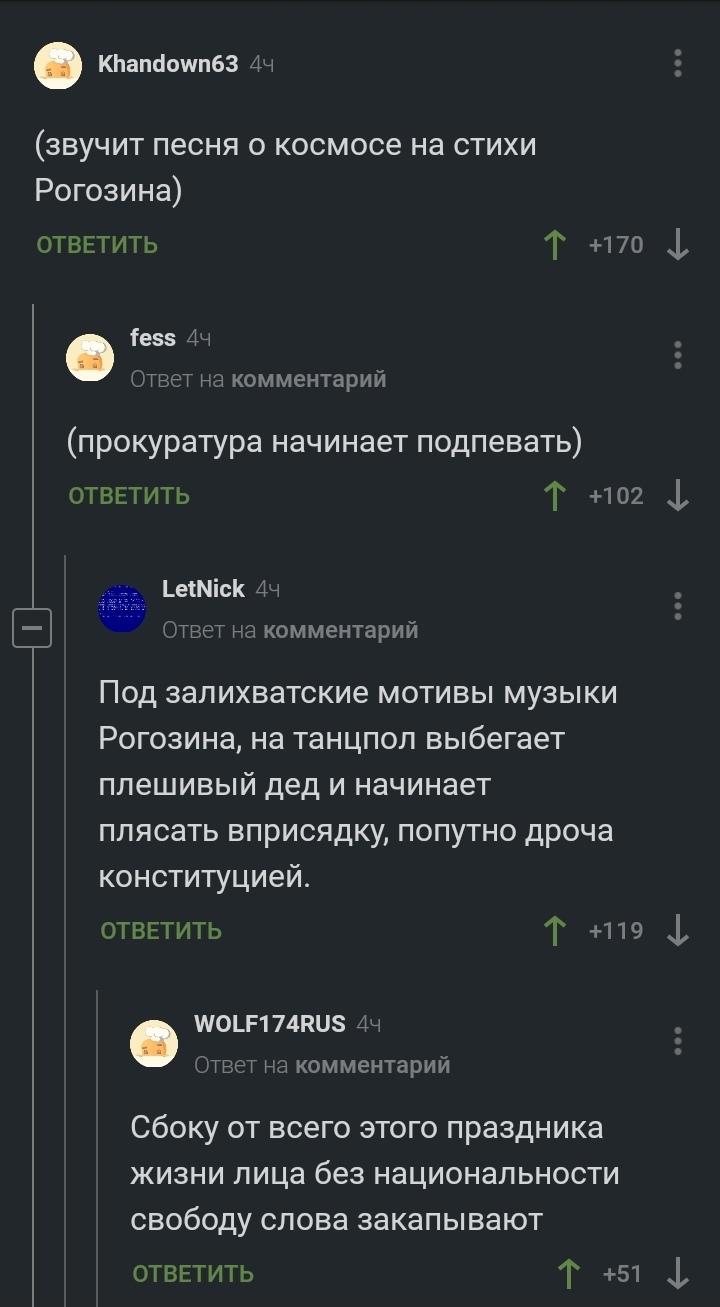Viewport: 720px width, 1307px height.
Task: Go to parent comment from fess's reply
Action: tap(308, 379)
